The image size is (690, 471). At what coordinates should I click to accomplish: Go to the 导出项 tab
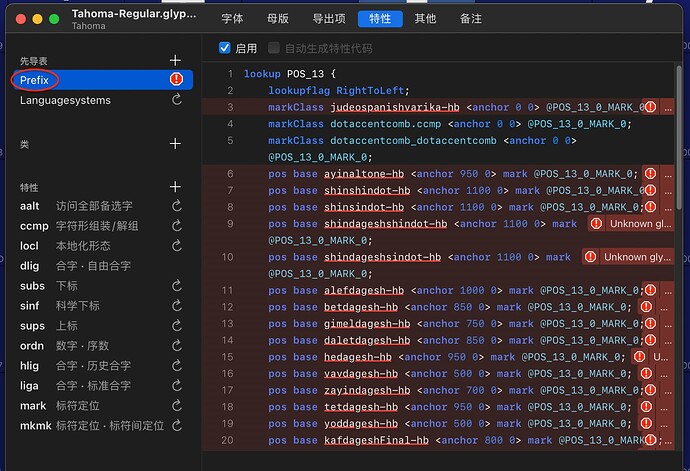[x=328, y=18]
